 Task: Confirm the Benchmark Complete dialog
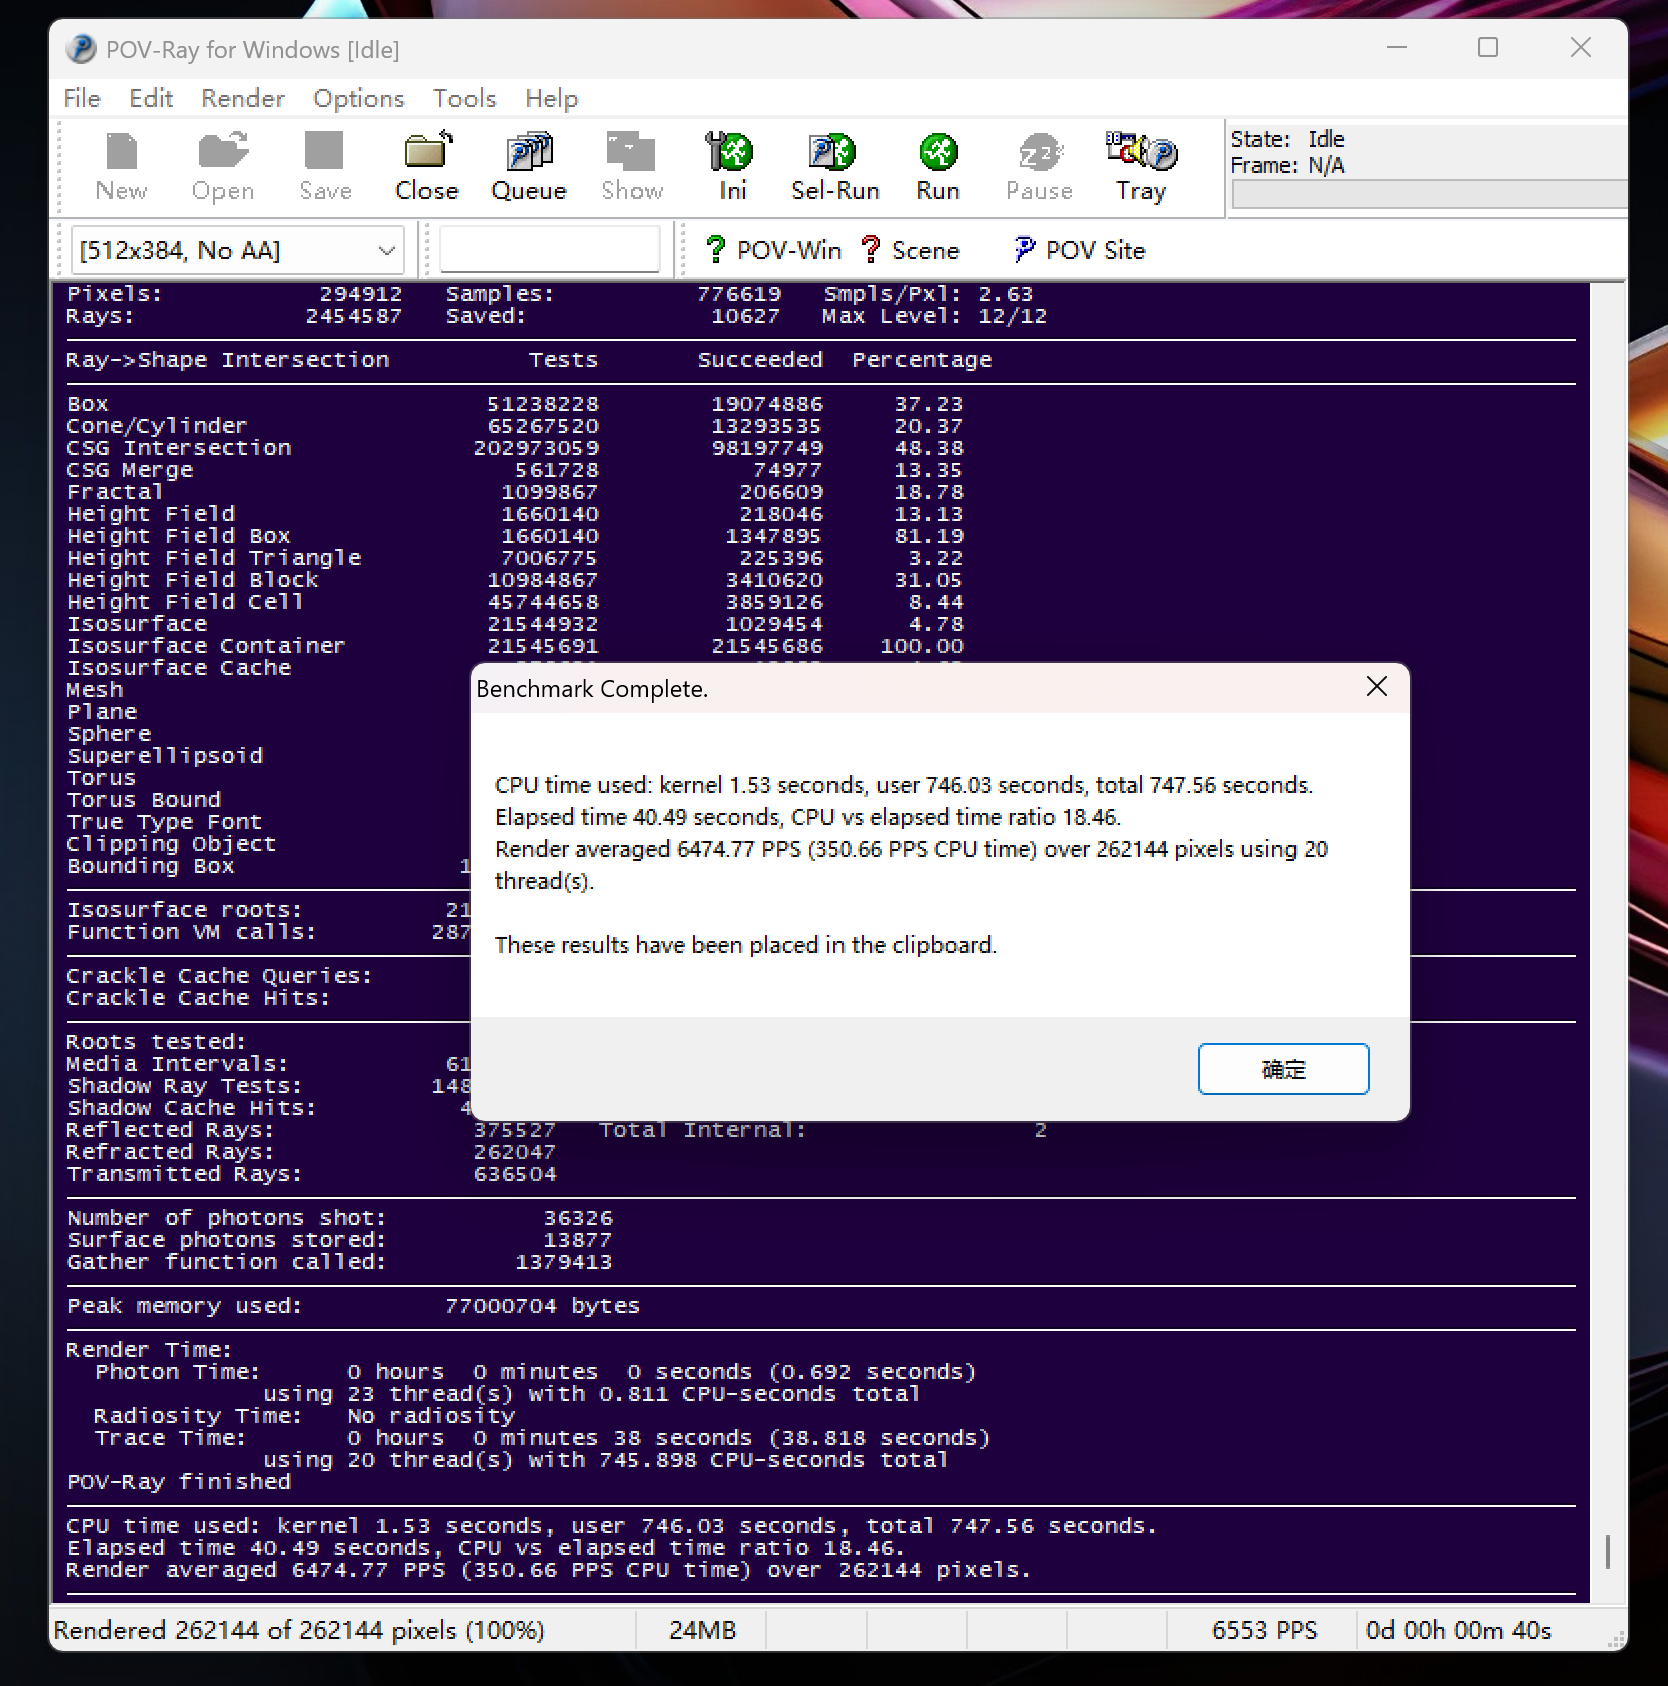pyautogui.click(x=1283, y=1068)
